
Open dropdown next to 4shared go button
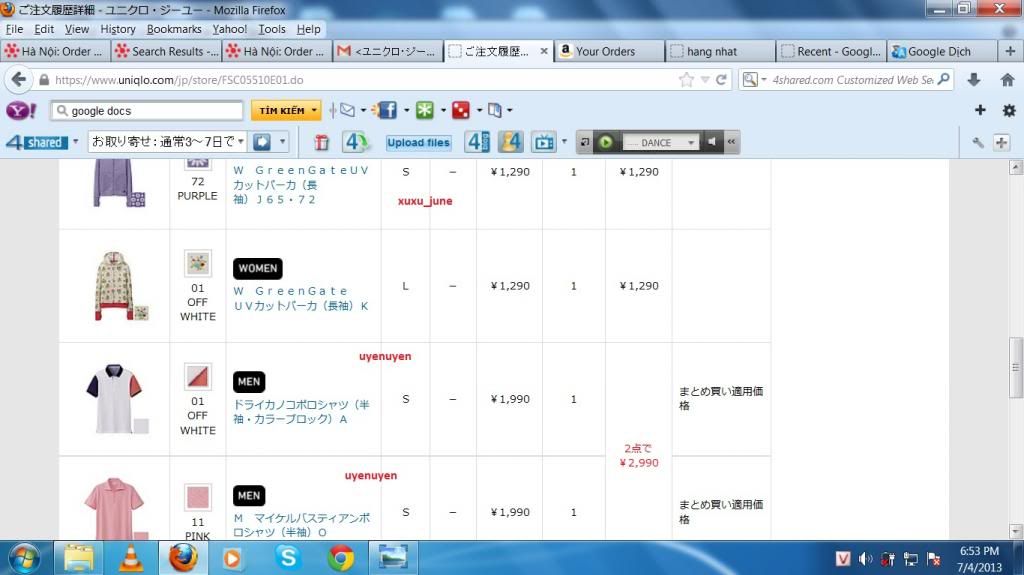[x=282, y=142]
